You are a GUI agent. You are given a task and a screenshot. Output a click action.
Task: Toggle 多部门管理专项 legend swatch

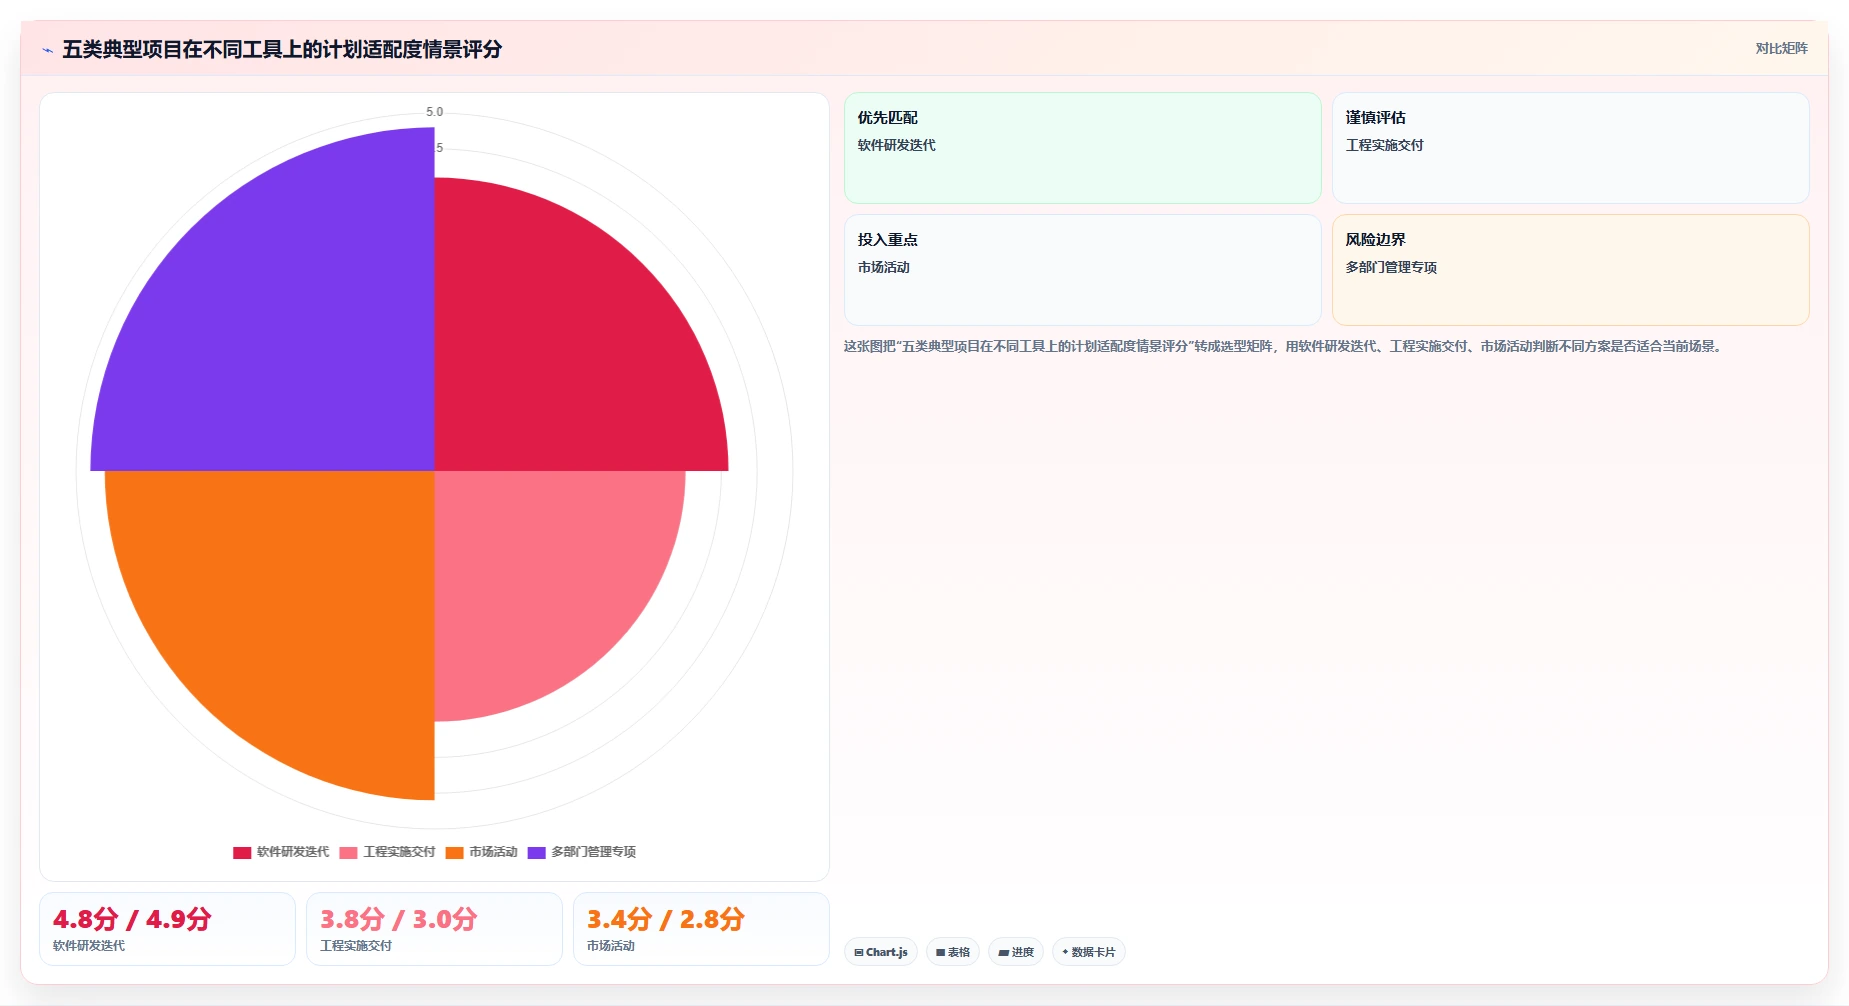click(x=536, y=852)
